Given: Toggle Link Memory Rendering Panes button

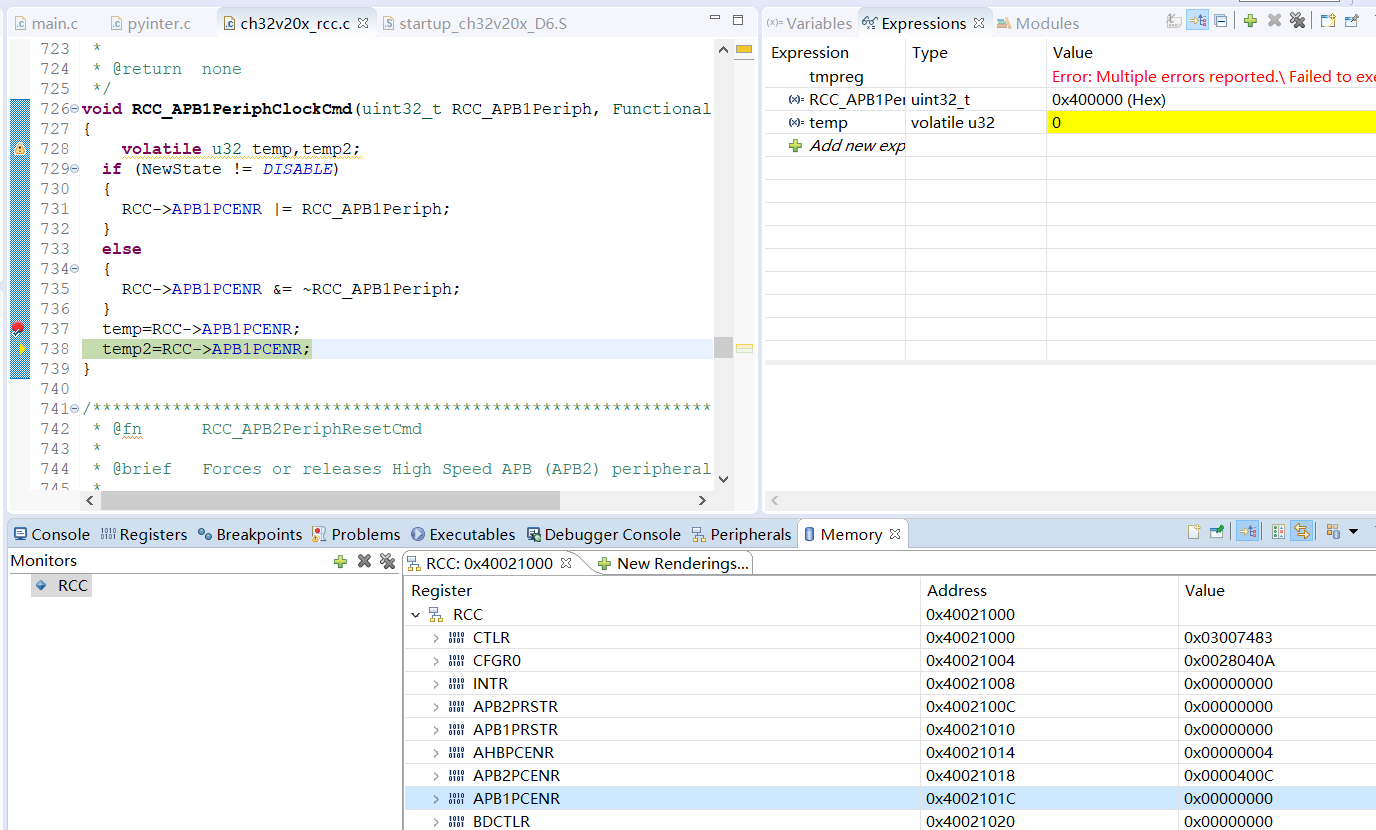Looking at the screenshot, I should point(1301,532).
